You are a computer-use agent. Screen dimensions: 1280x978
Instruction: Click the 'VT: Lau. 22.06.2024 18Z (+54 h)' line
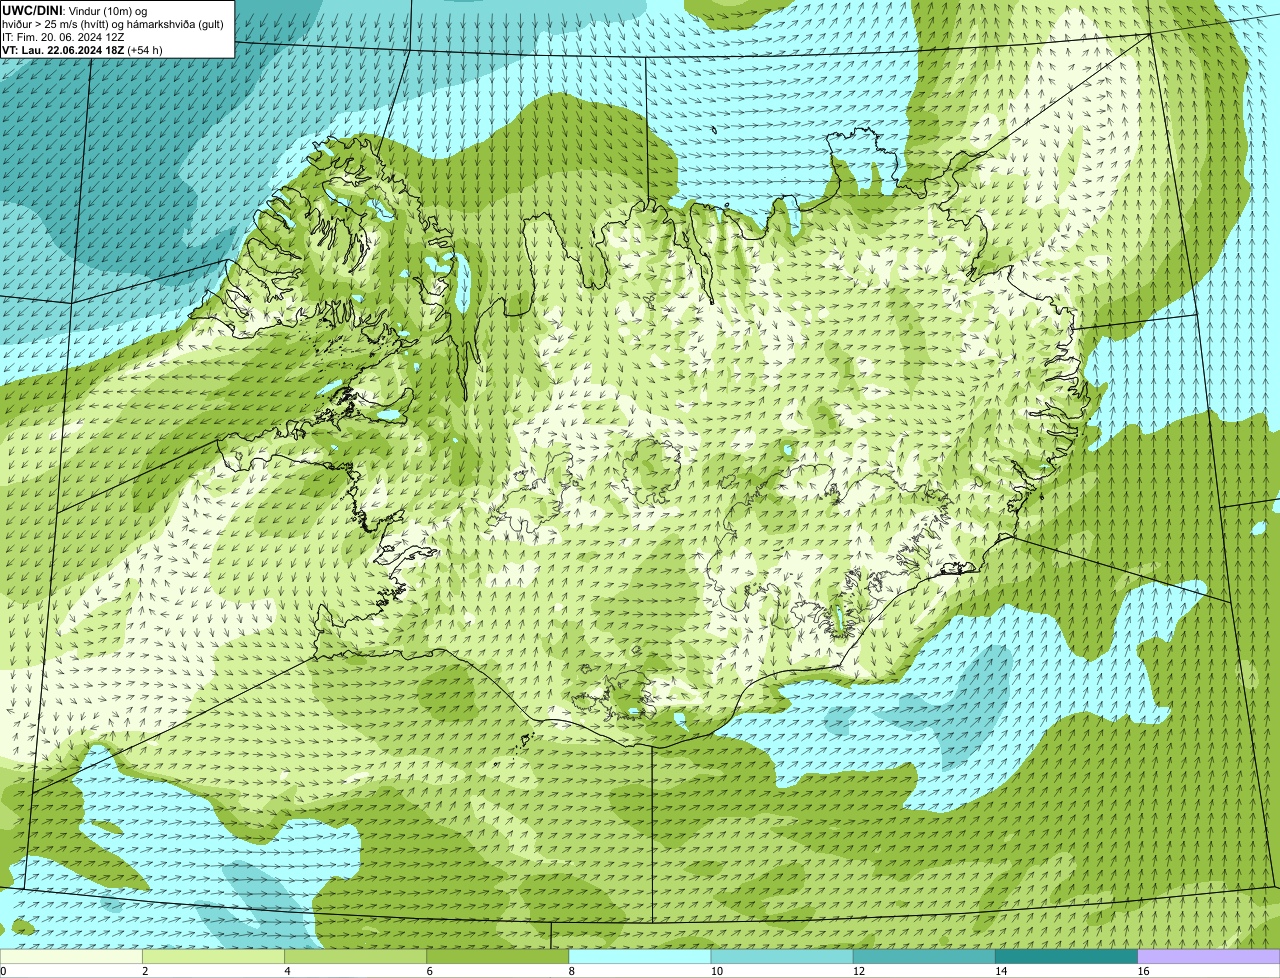tap(82, 50)
